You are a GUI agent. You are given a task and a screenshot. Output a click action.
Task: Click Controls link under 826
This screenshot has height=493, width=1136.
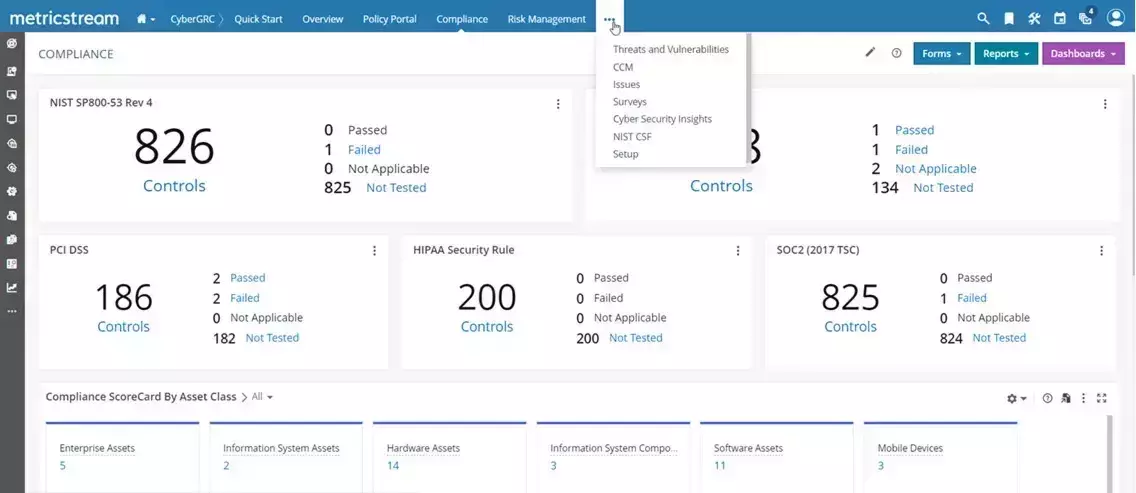tap(174, 186)
